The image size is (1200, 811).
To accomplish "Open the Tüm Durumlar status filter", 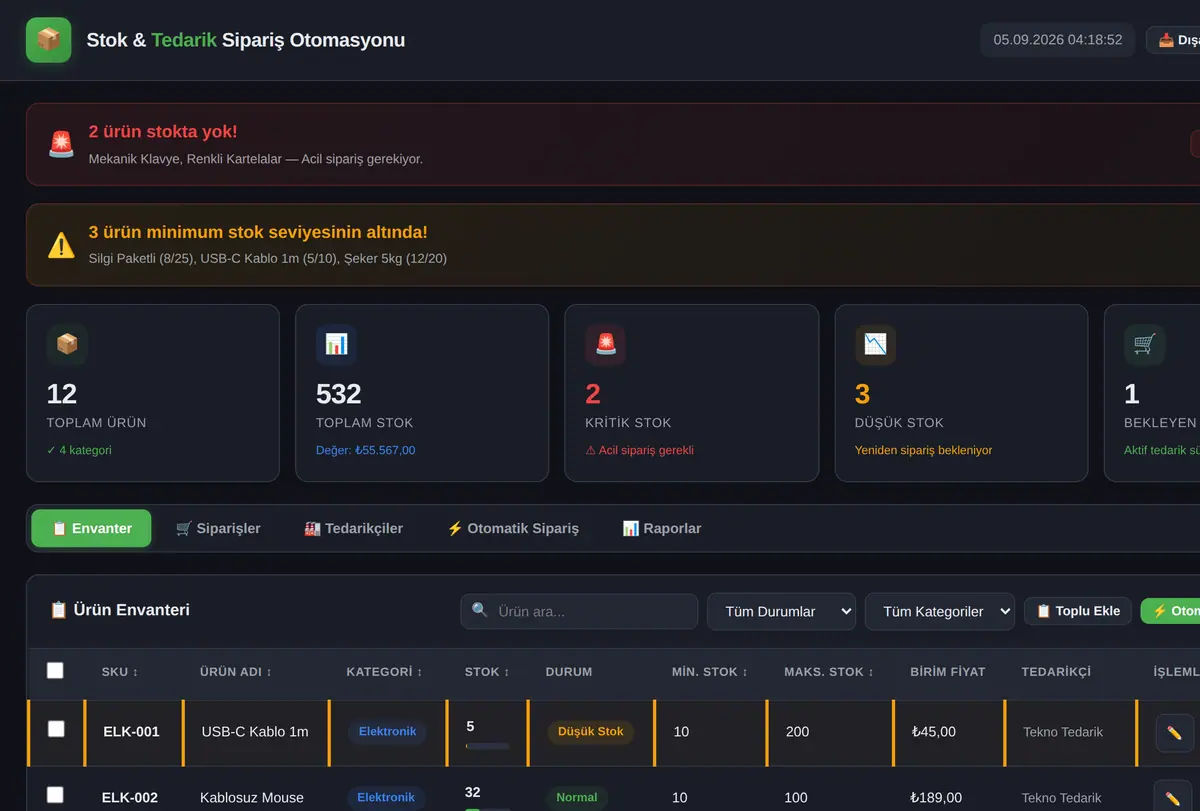I will pos(781,611).
